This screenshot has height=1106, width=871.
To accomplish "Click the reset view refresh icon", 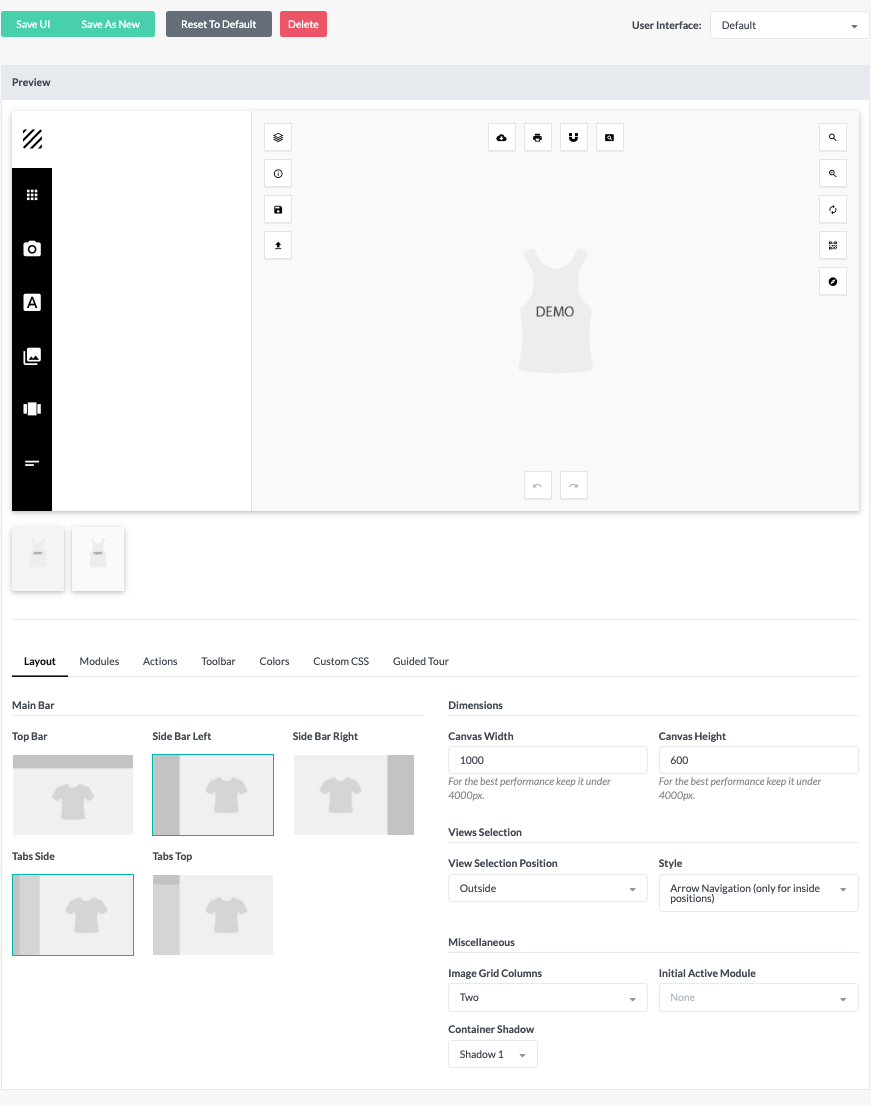I will (x=833, y=209).
